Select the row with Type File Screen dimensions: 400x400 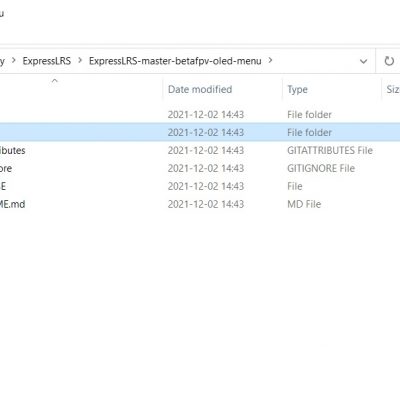coord(200,186)
